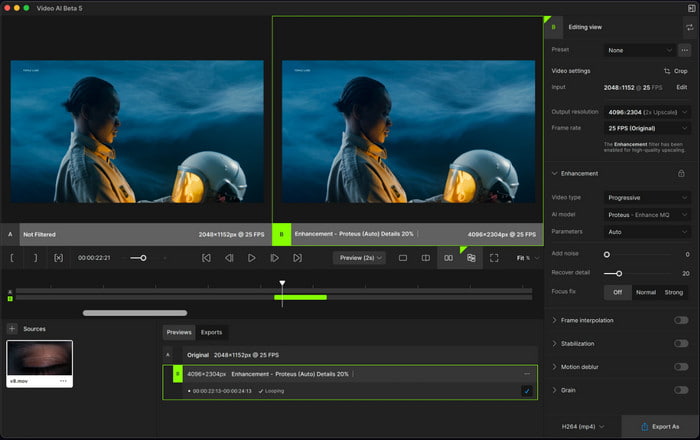Switch to comparison grid view
700x440 pixels.
point(471,258)
